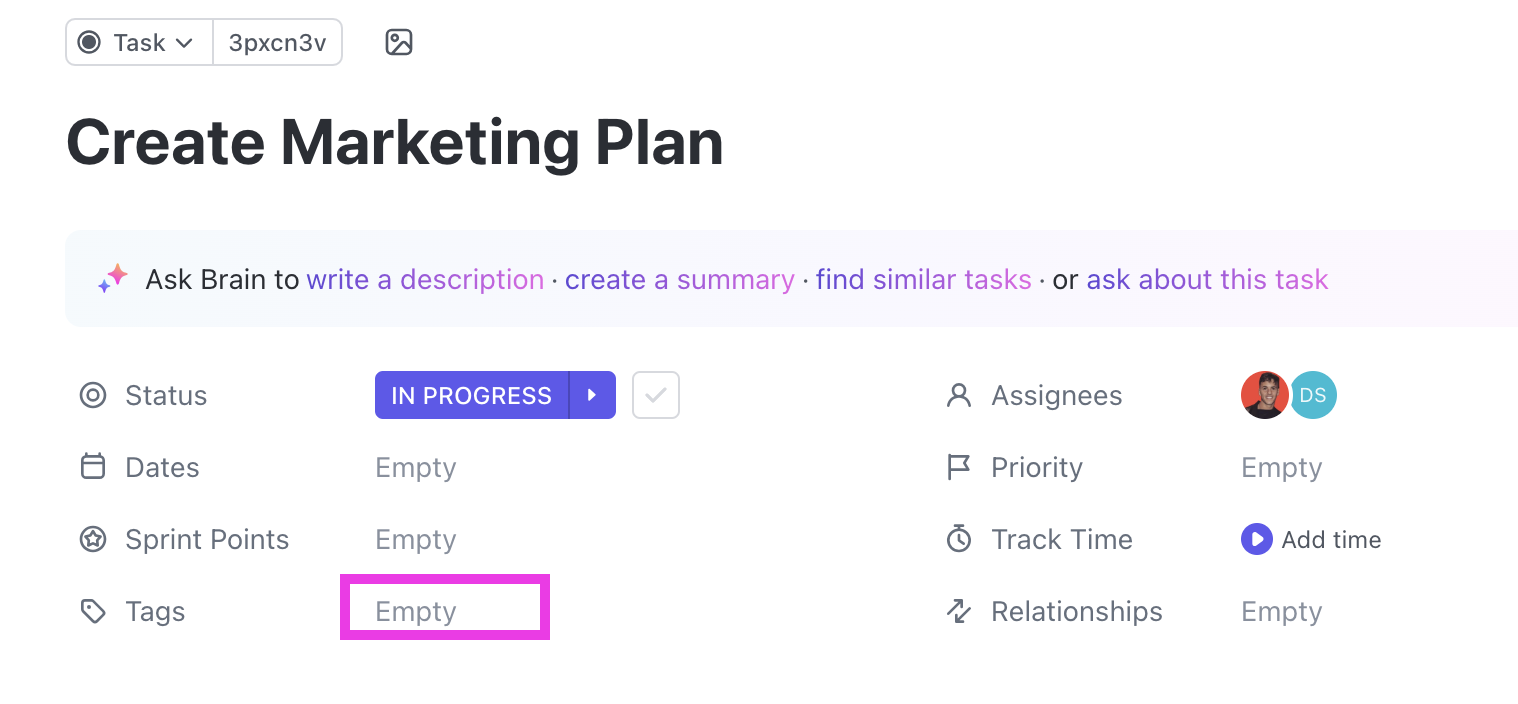This screenshot has height=704, width=1518.
Task: Open the Task type dropdown
Action: [139, 43]
